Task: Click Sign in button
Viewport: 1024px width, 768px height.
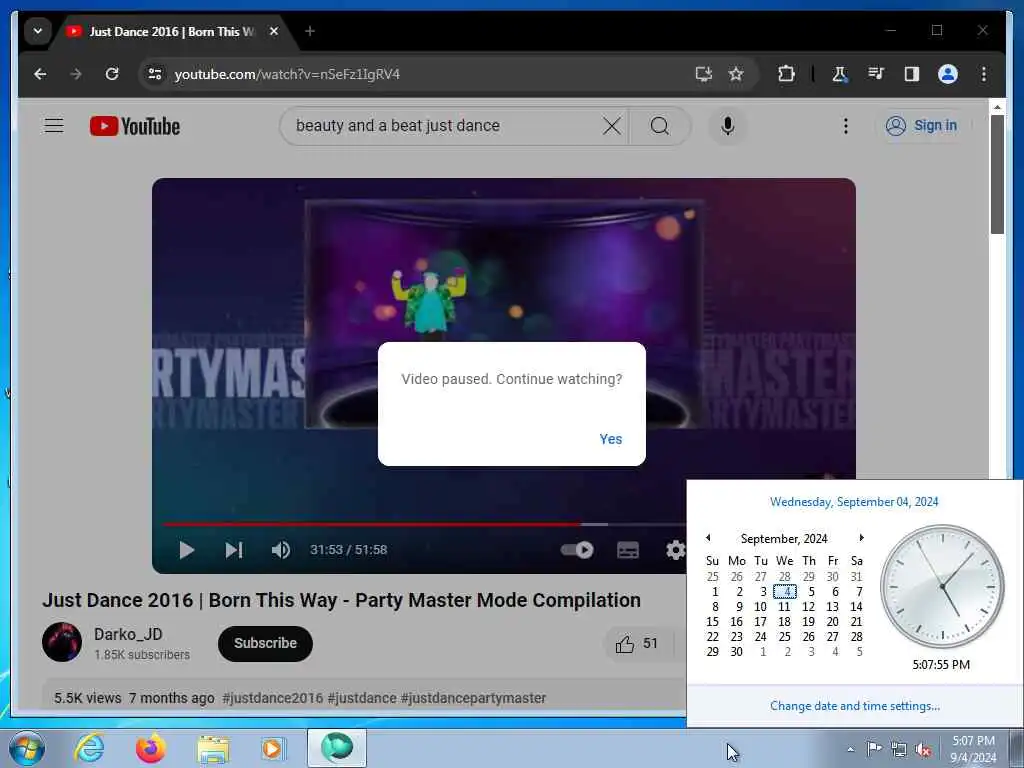Action: click(922, 125)
